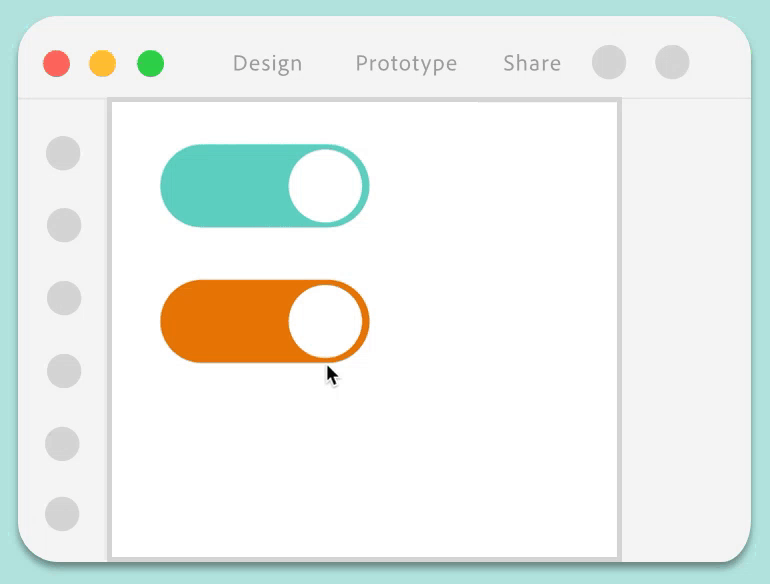Click empty white canvas area below the toggles
770x584 pixels.
(x=365, y=470)
